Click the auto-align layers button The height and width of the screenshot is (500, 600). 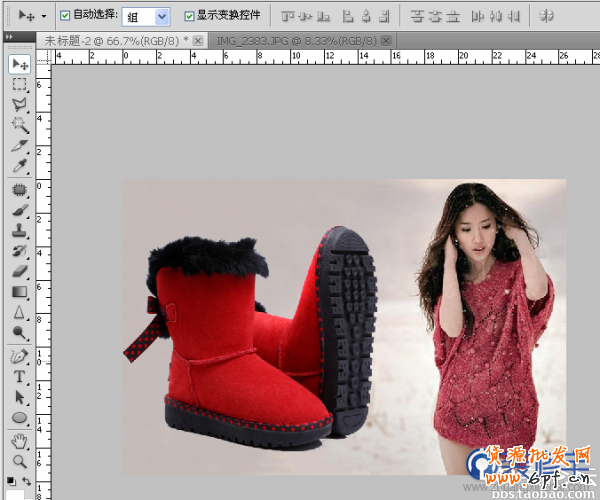click(546, 16)
